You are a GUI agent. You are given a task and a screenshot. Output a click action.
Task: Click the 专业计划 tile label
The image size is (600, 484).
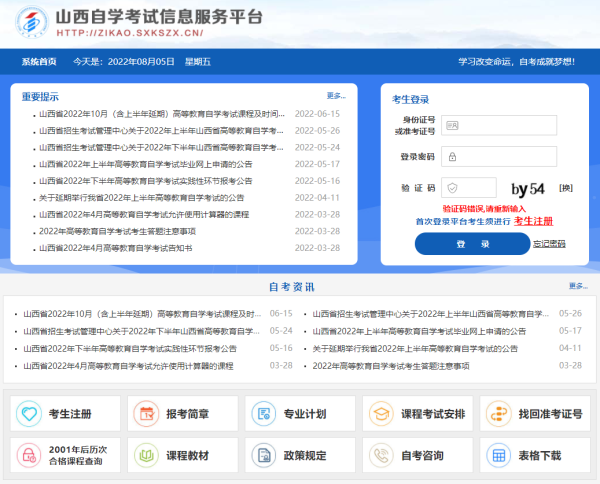pyautogui.click(x=305, y=414)
